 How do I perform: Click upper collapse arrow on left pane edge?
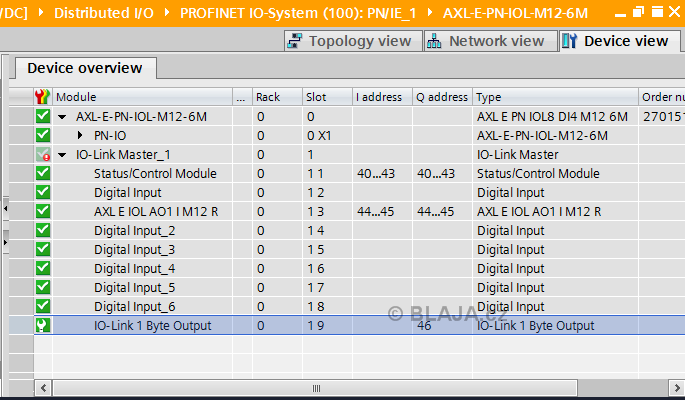point(5,209)
